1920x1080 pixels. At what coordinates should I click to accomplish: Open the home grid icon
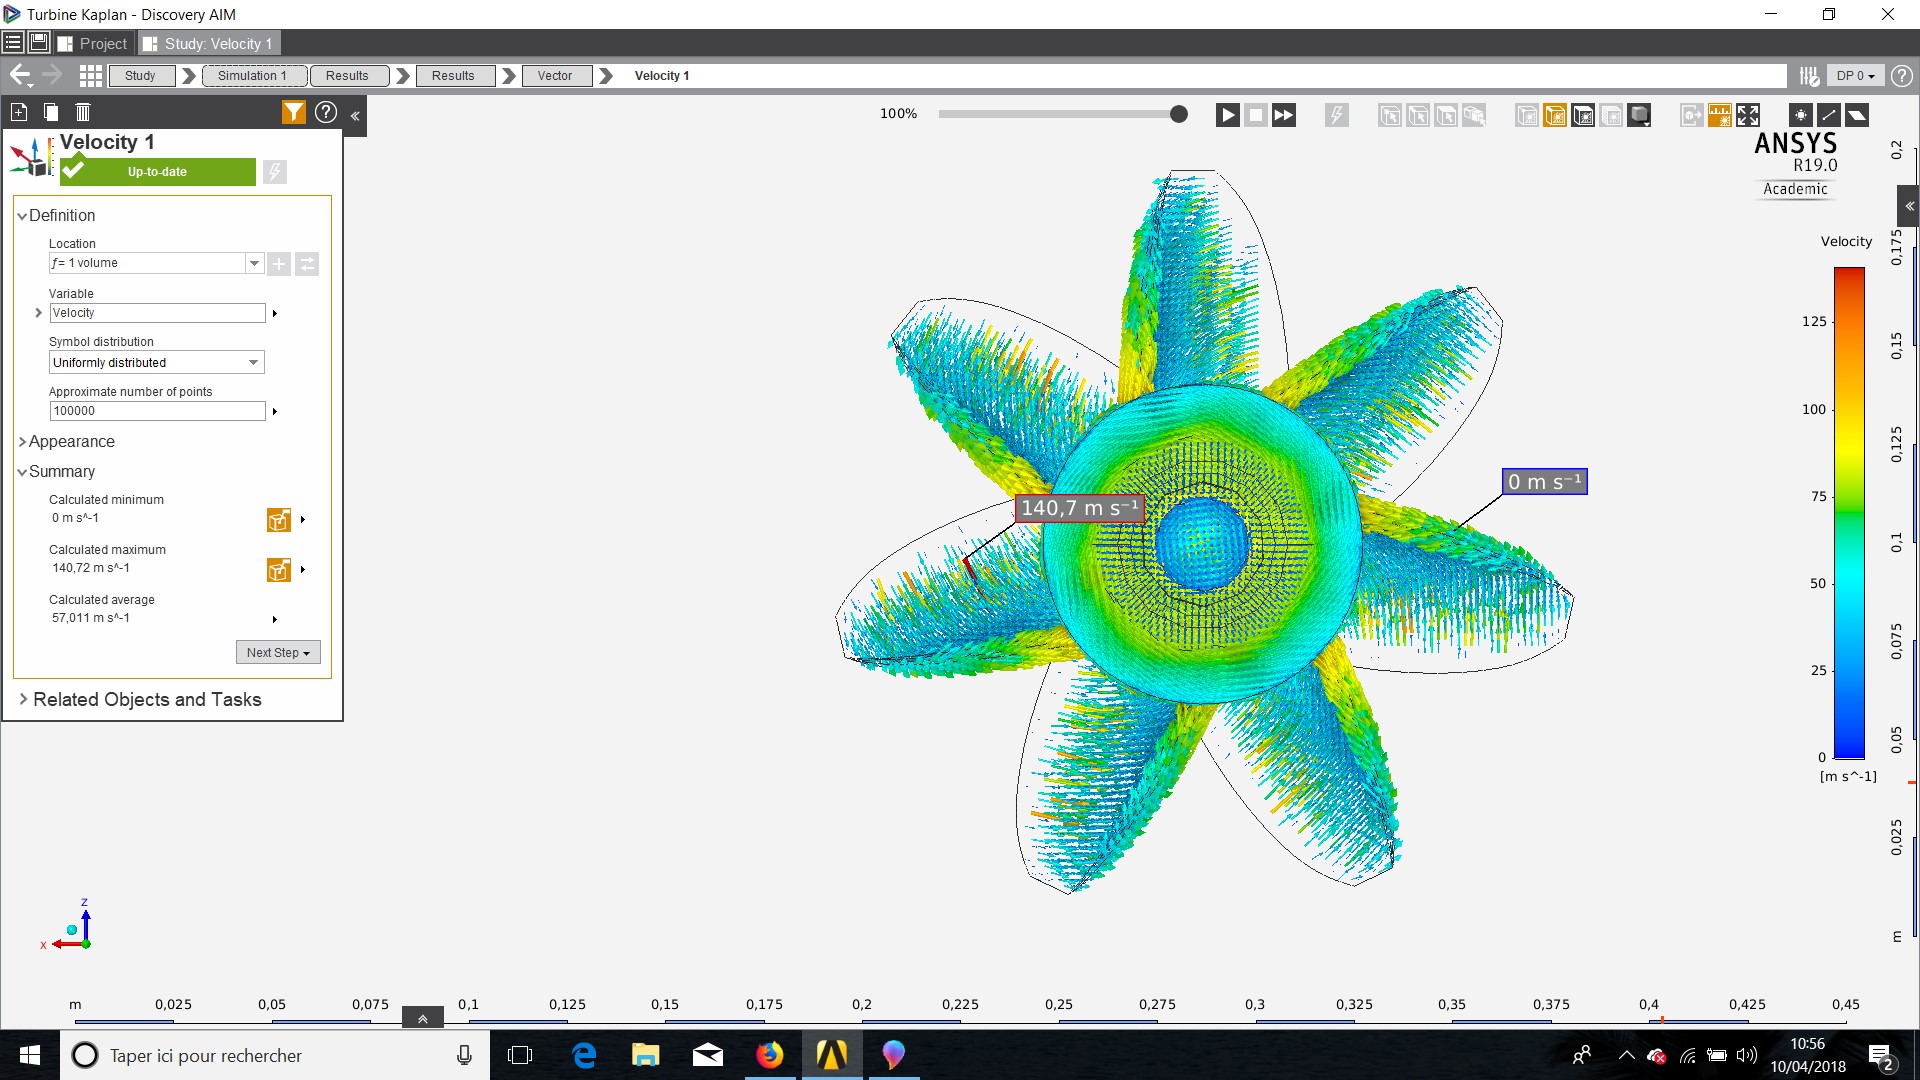coord(91,75)
